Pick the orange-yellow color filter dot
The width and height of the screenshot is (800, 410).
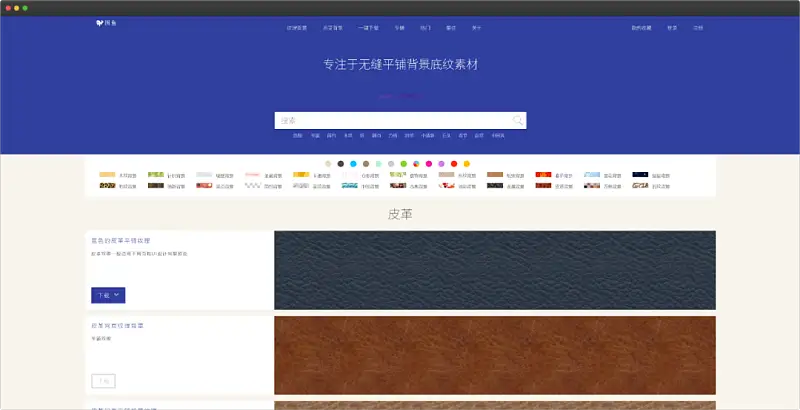coord(466,164)
